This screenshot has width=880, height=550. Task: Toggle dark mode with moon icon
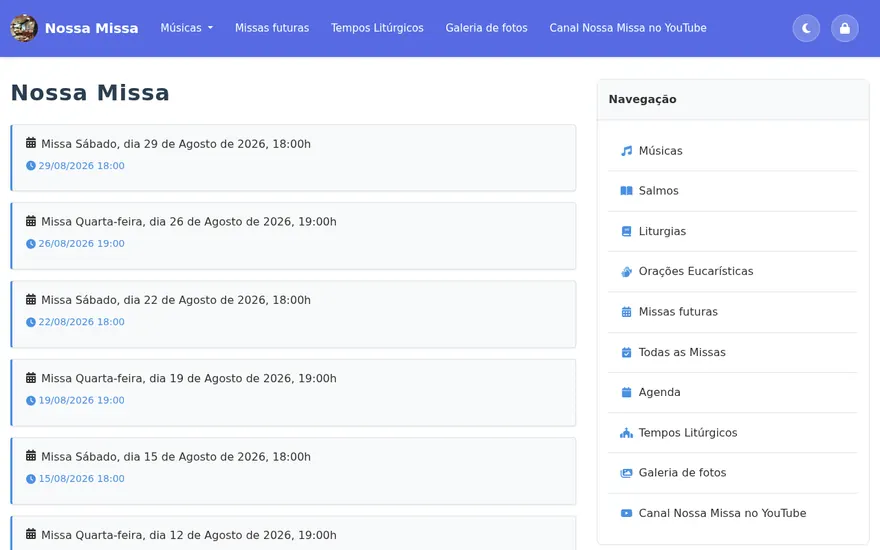click(806, 28)
